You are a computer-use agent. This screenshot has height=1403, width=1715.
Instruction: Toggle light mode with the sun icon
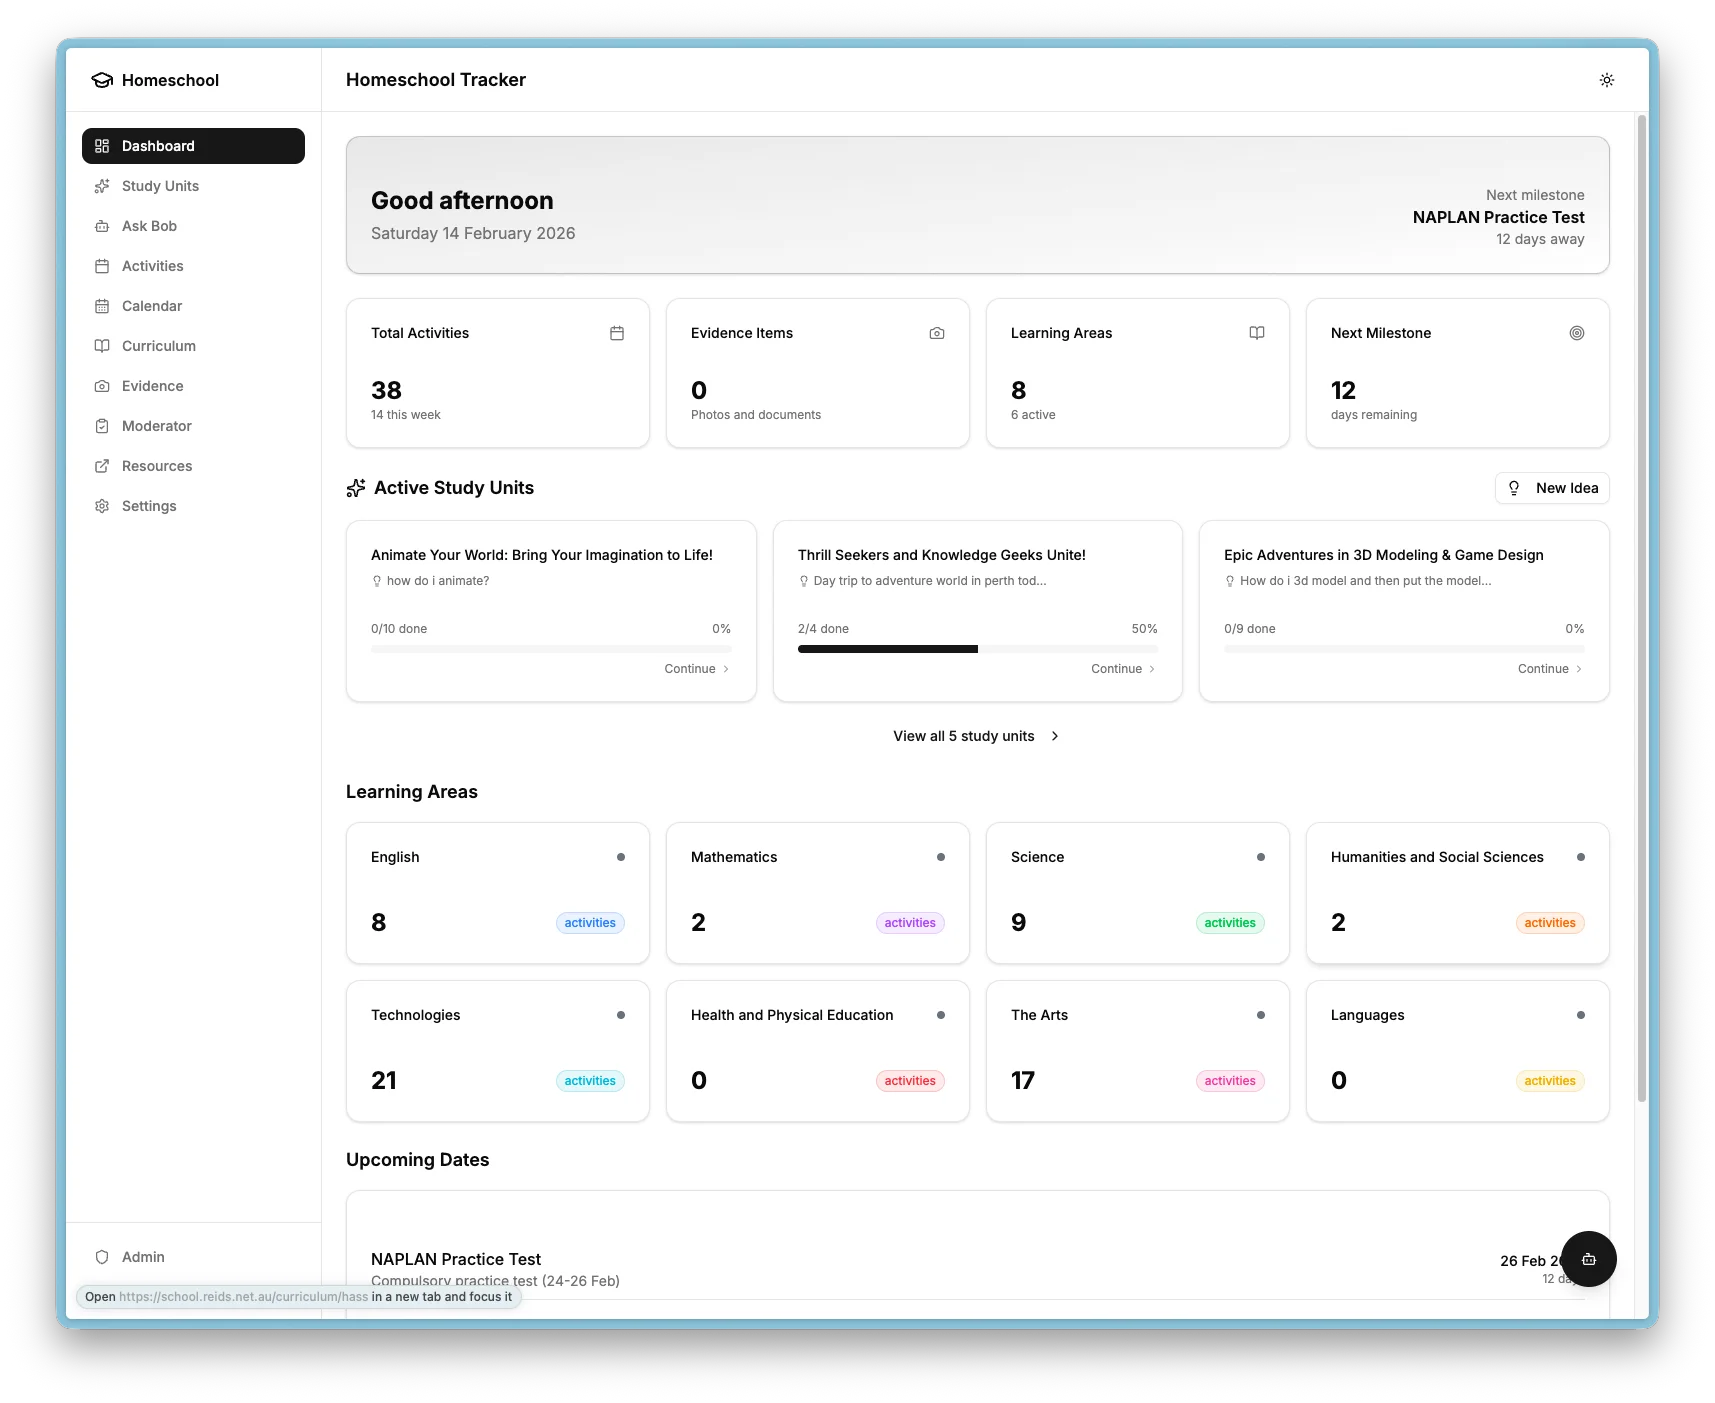[x=1607, y=80]
